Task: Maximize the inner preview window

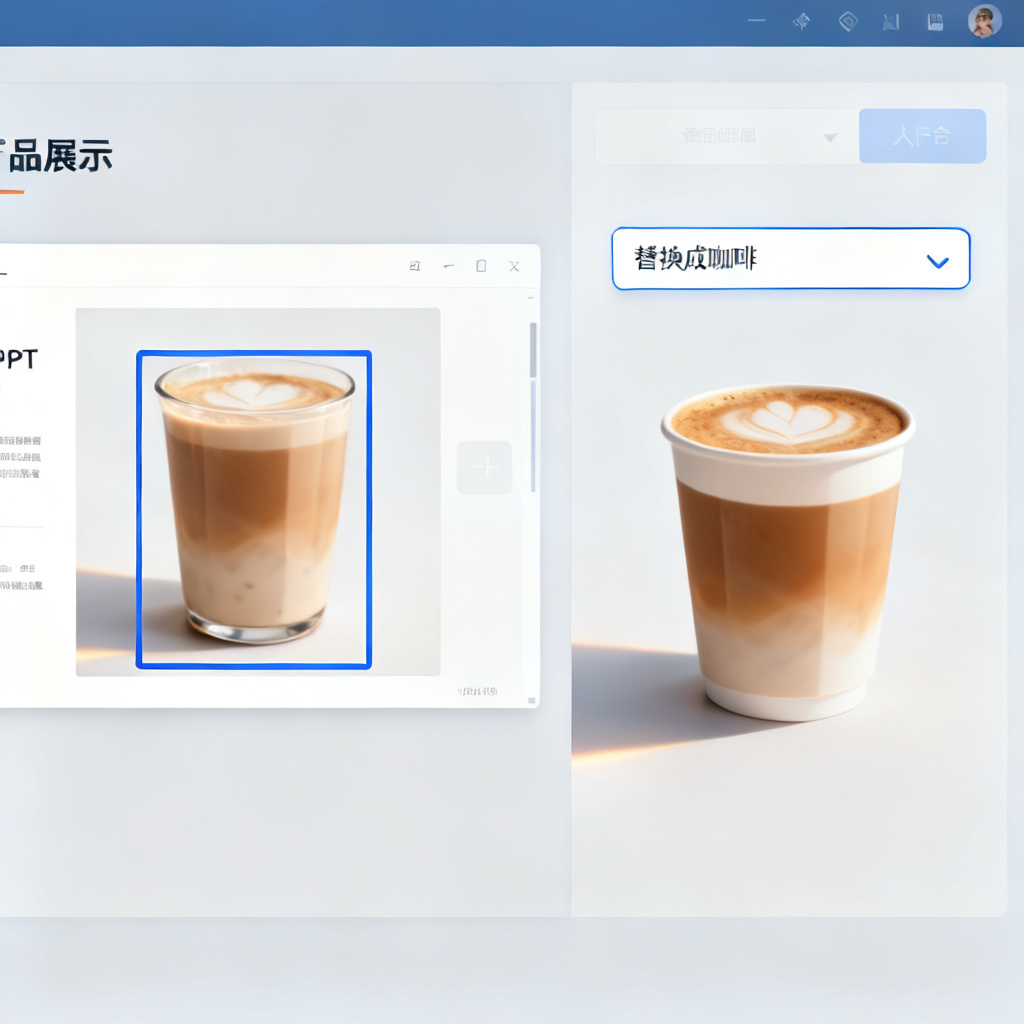Action: 481,266
